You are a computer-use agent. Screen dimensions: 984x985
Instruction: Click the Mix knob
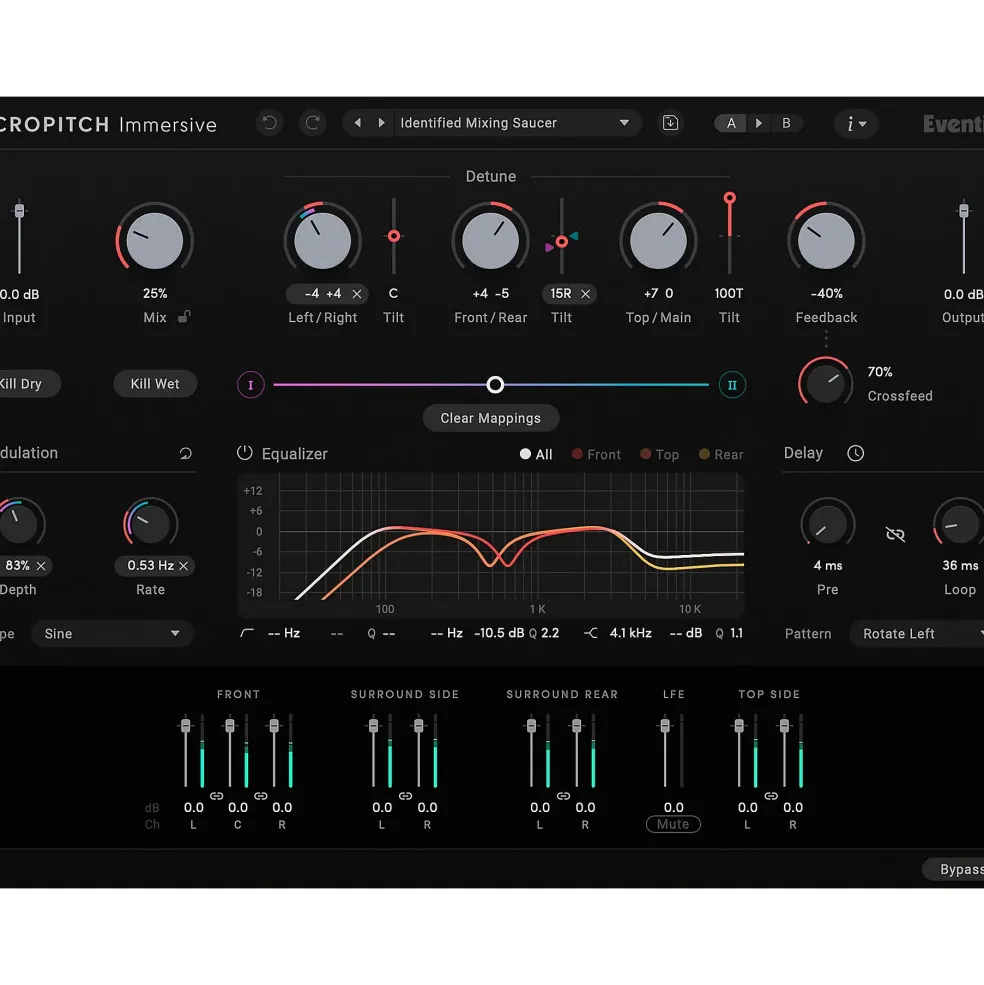(155, 241)
